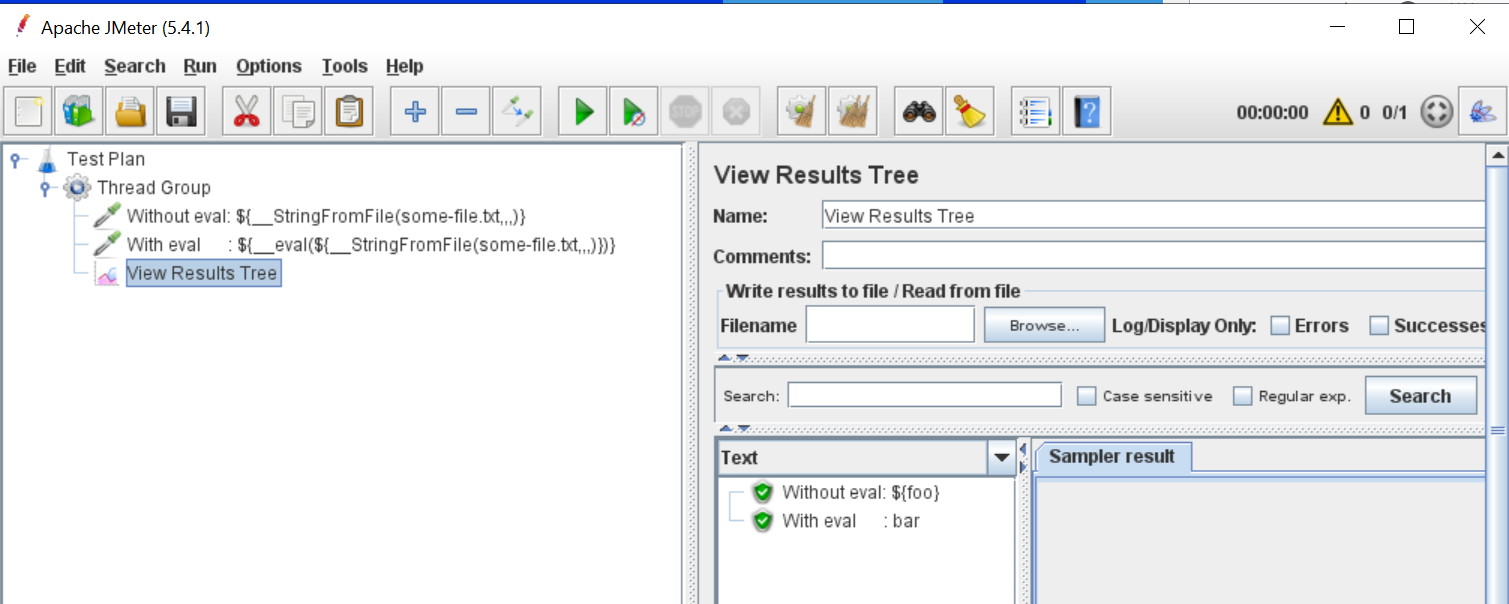Select the 'With eval' sampler tree node

coord(371,245)
